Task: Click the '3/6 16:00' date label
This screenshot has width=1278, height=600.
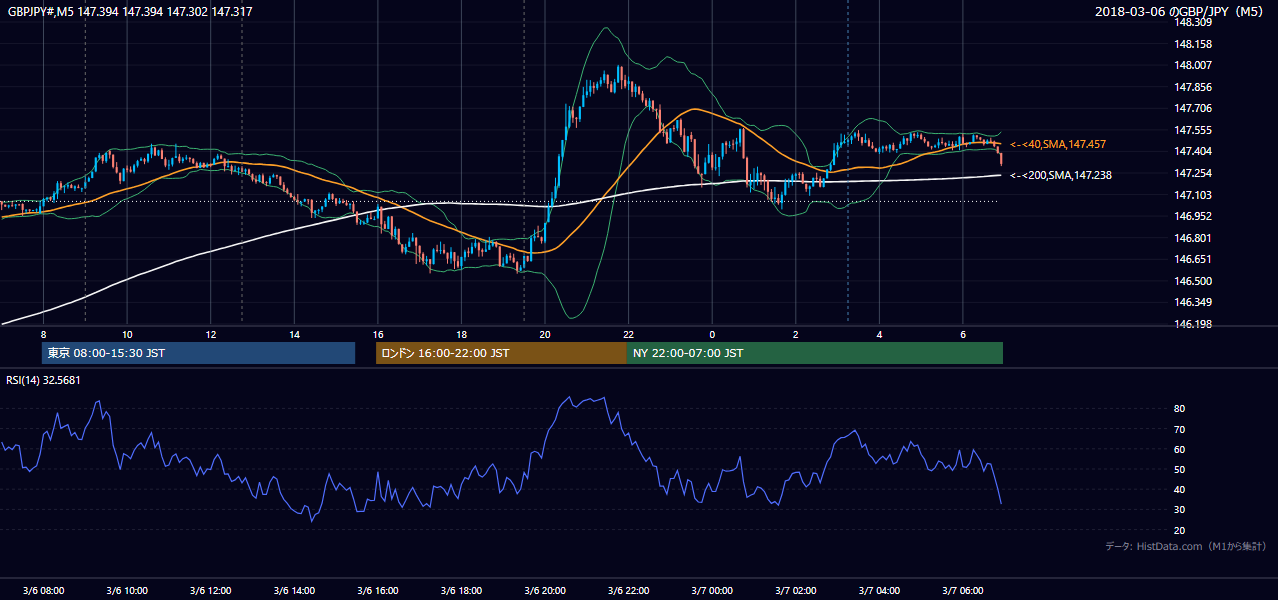Action: [378, 590]
